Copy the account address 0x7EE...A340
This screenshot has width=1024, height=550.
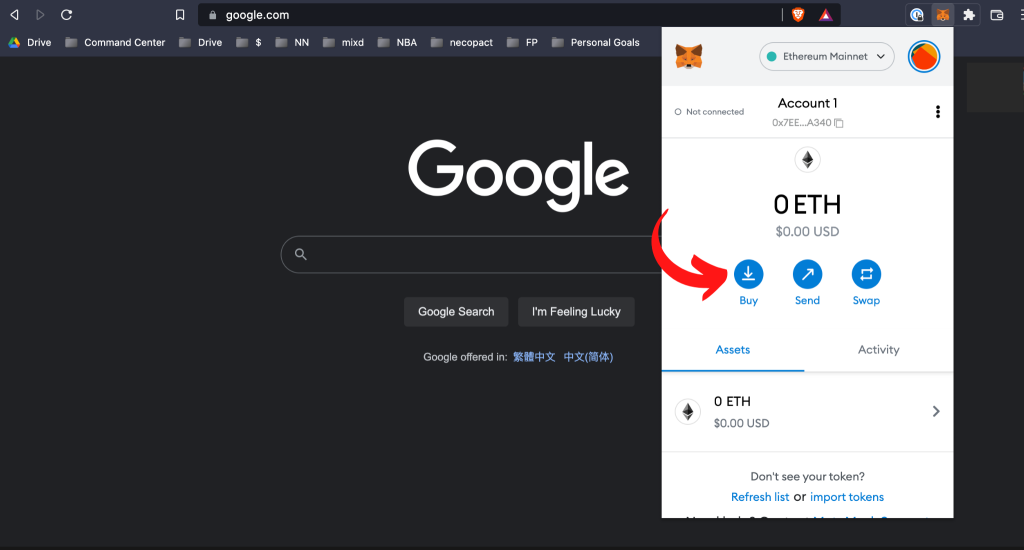[839, 123]
